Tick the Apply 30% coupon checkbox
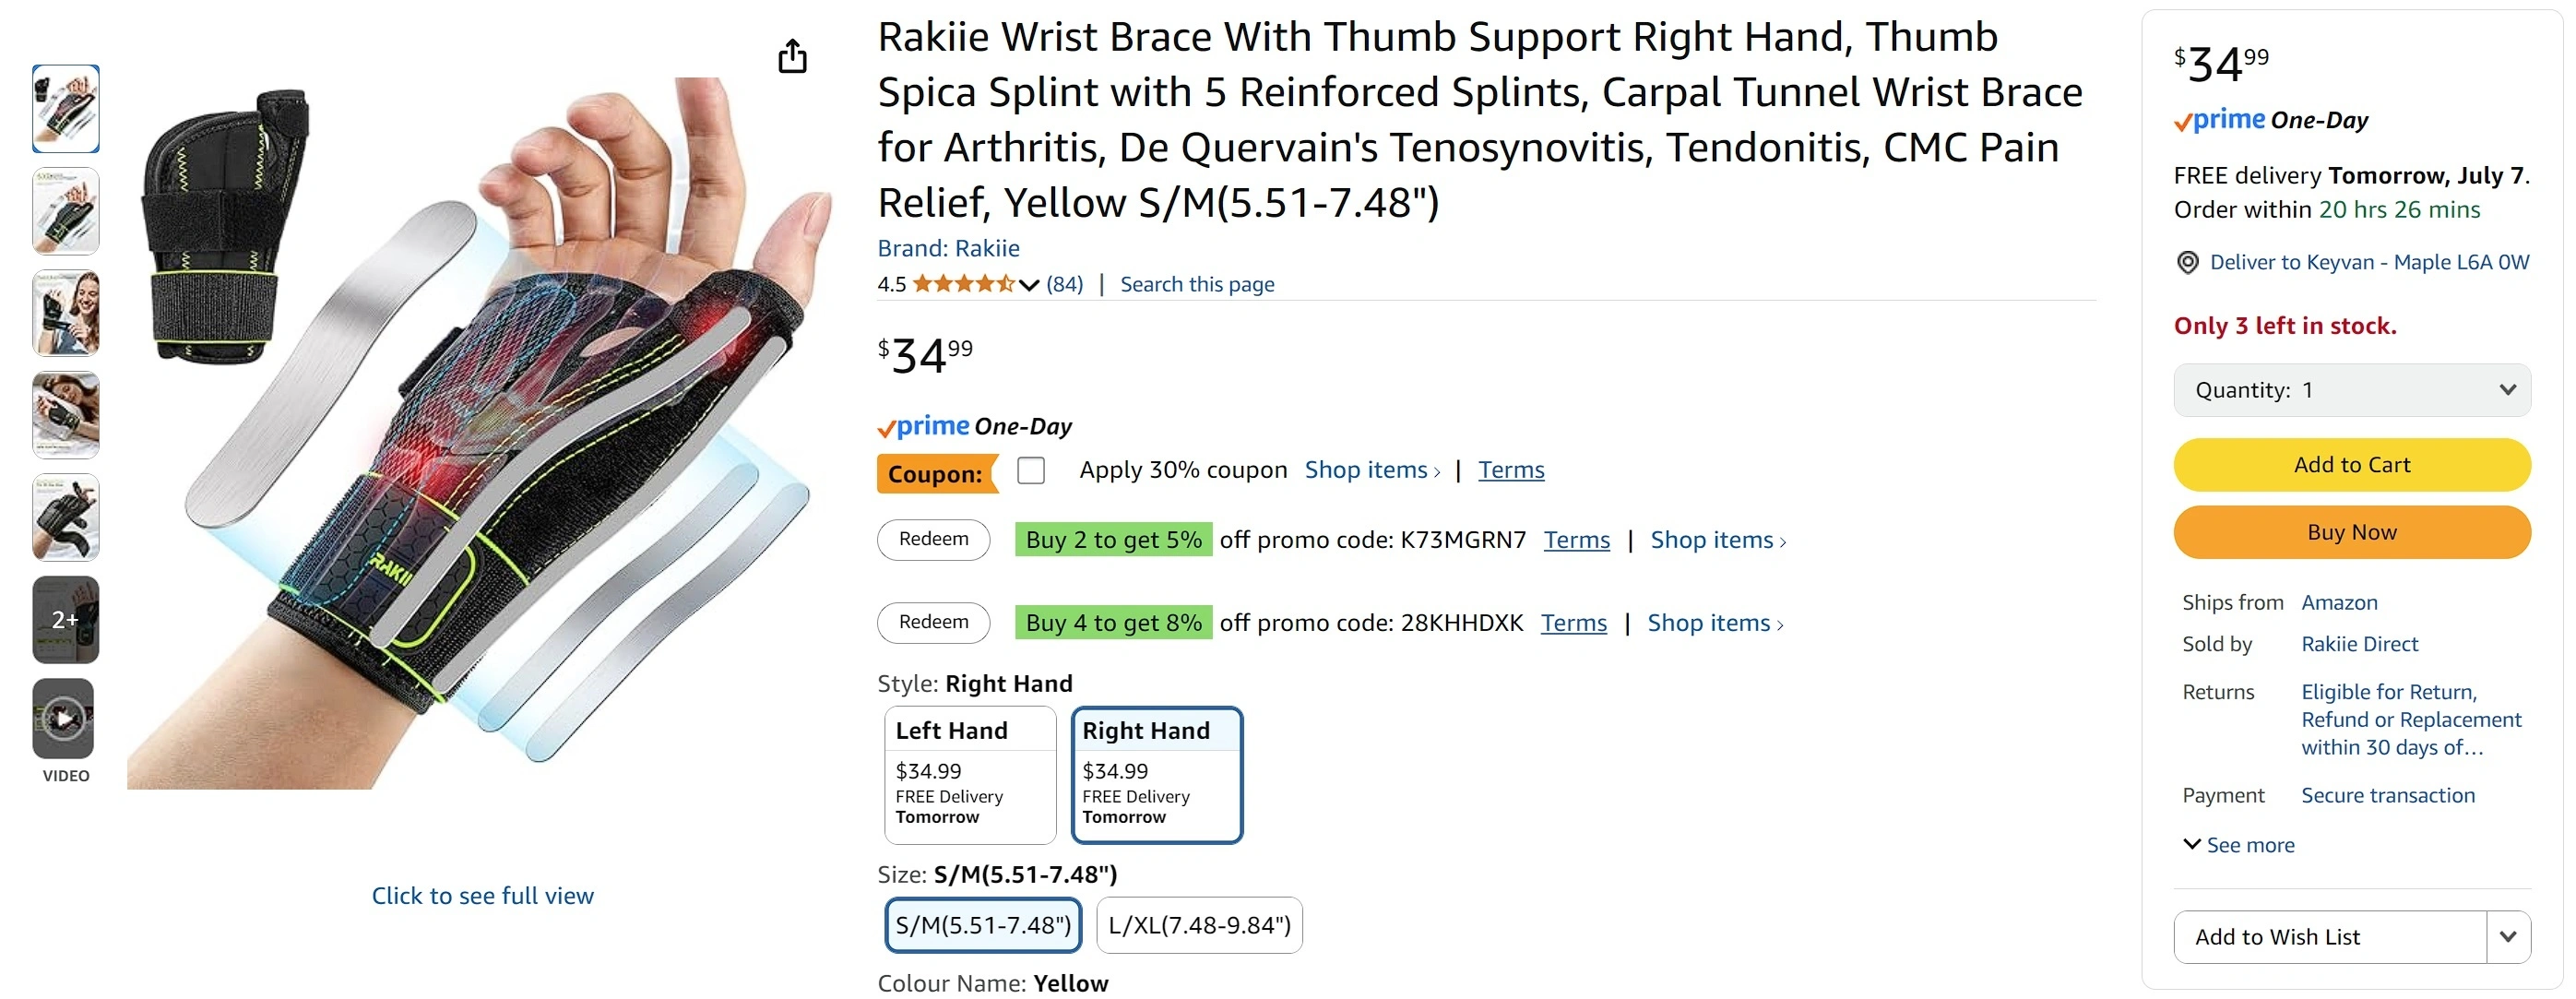This screenshot has width=2576, height=999. (x=1031, y=470)
